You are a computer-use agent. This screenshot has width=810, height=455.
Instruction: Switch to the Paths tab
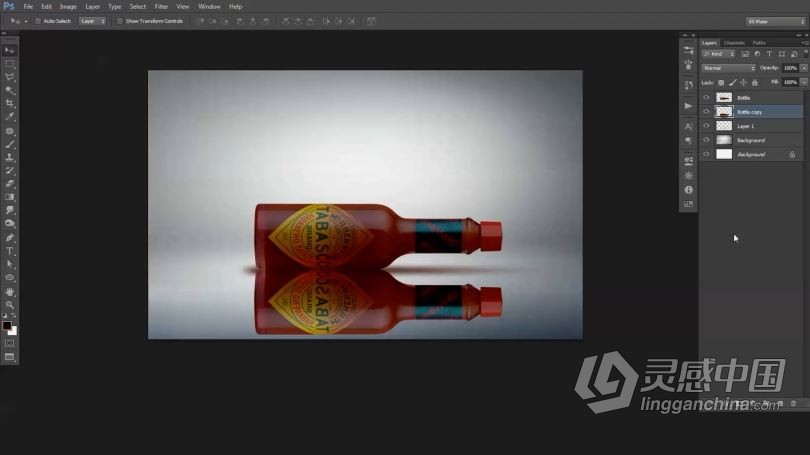759,43
